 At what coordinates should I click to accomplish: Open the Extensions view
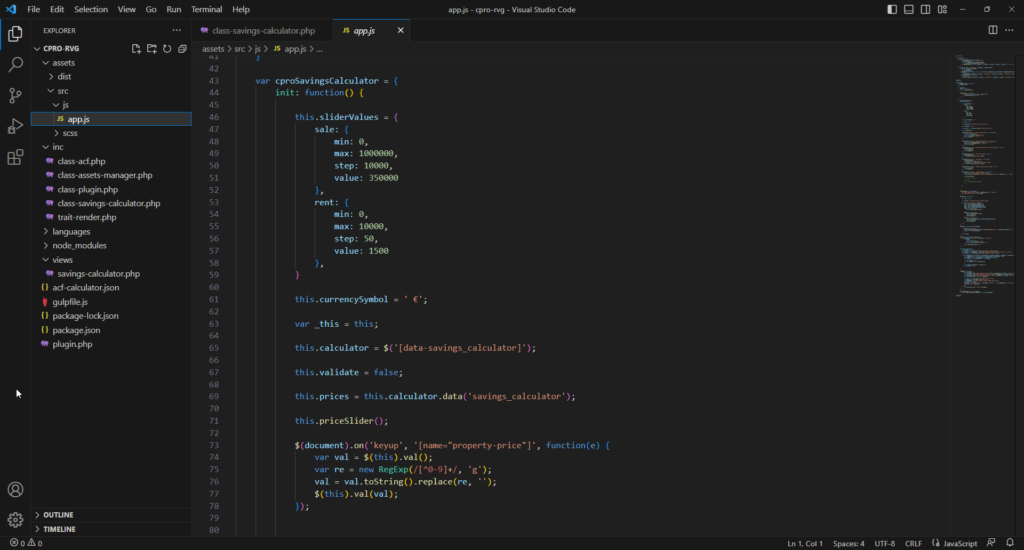coord(15,157)
